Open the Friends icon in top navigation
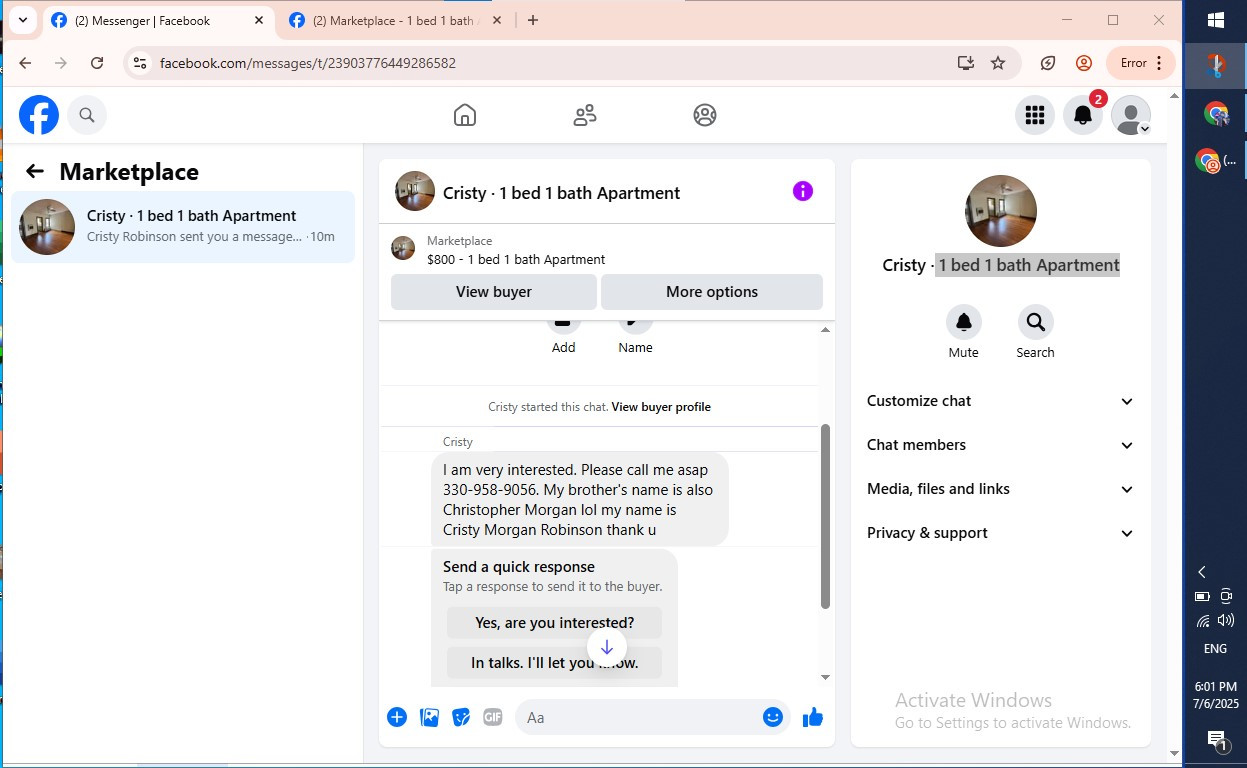Image resolution: width=1247 pixels, height=768 pixels. tap(585, 115)
